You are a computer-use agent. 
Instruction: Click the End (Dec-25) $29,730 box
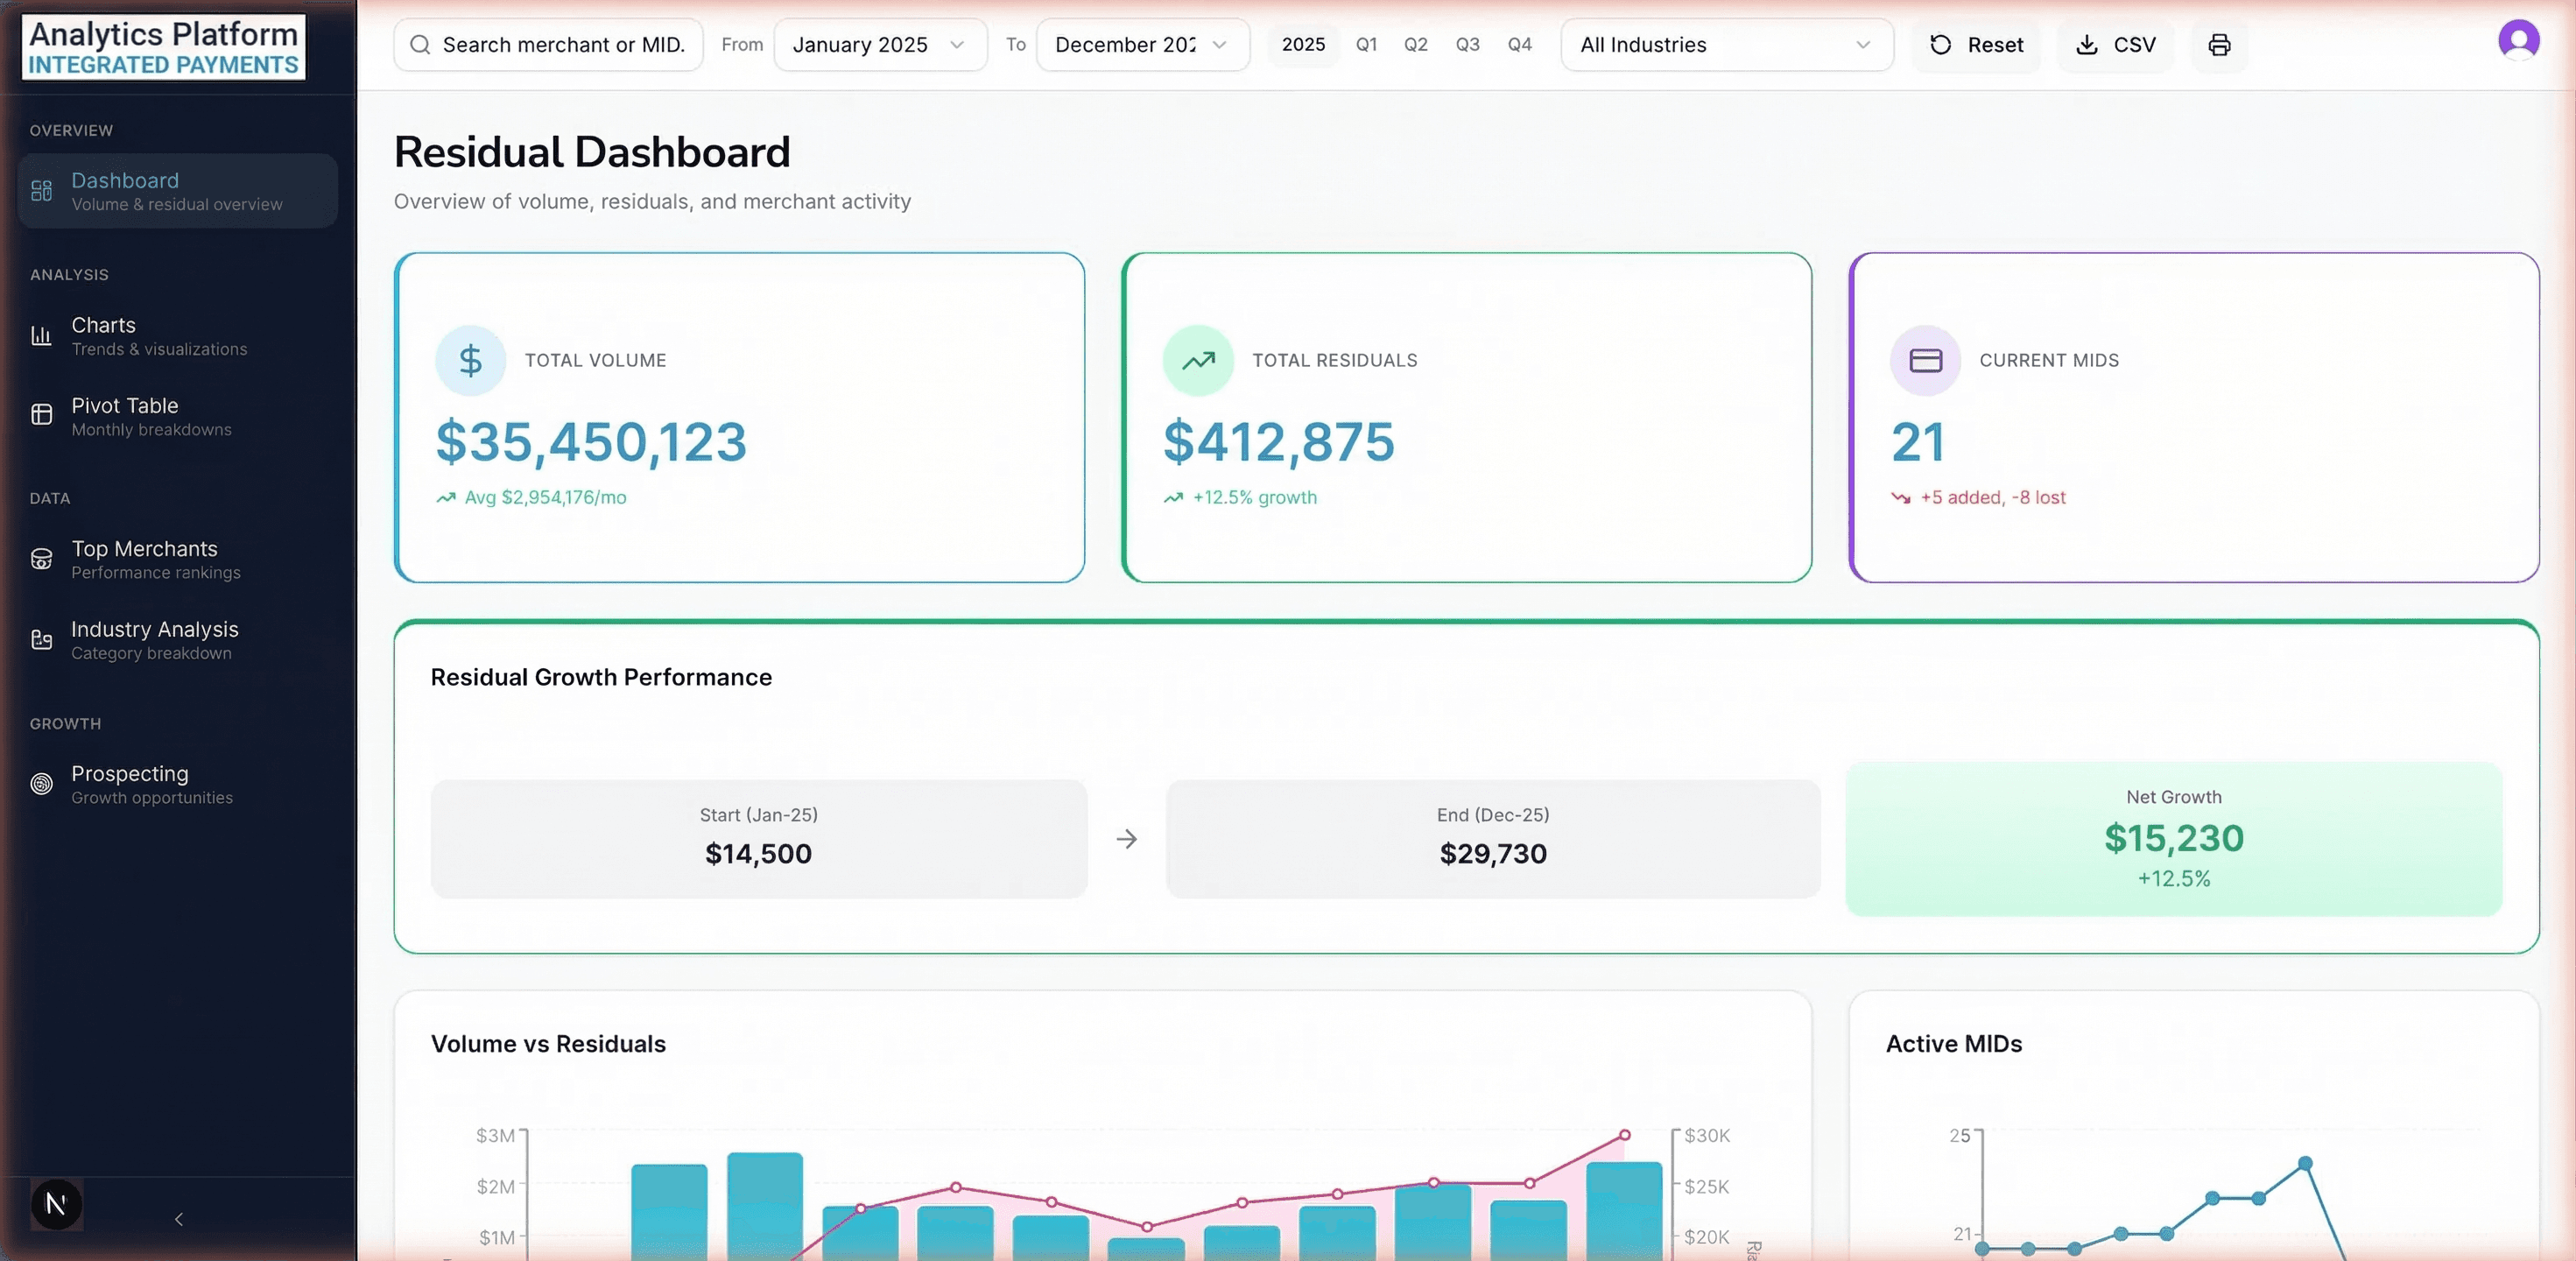point(1493,839)
